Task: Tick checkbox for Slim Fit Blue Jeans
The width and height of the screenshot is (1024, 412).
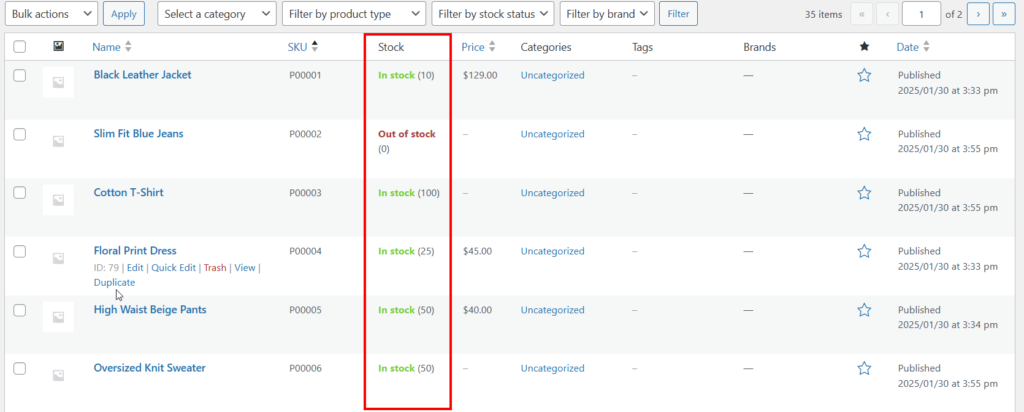Action: (20, 135)
